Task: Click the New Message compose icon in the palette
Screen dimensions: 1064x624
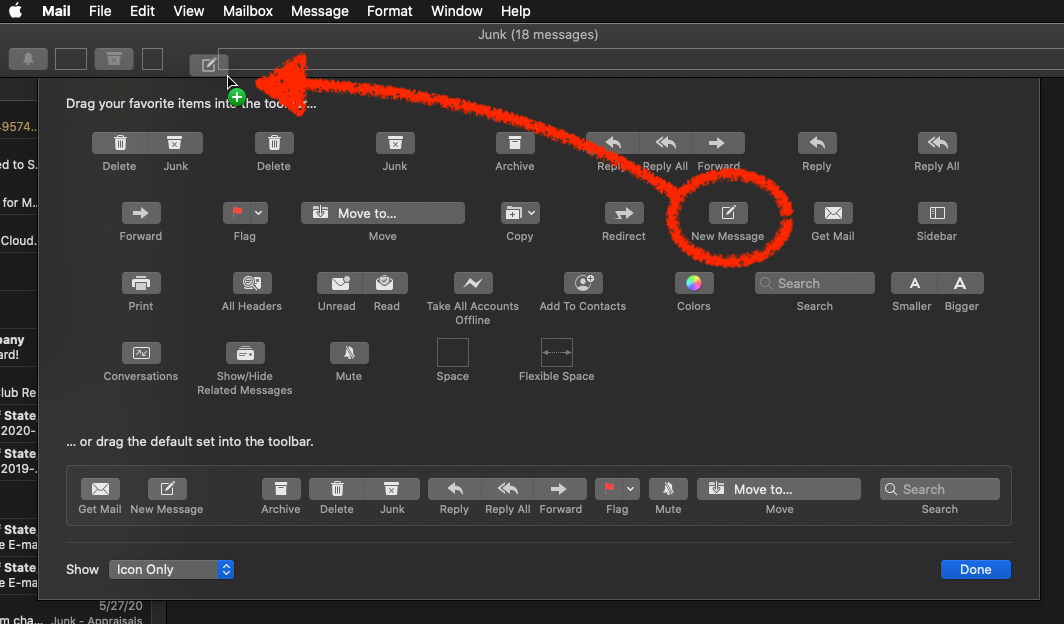Action: (728, 213)
